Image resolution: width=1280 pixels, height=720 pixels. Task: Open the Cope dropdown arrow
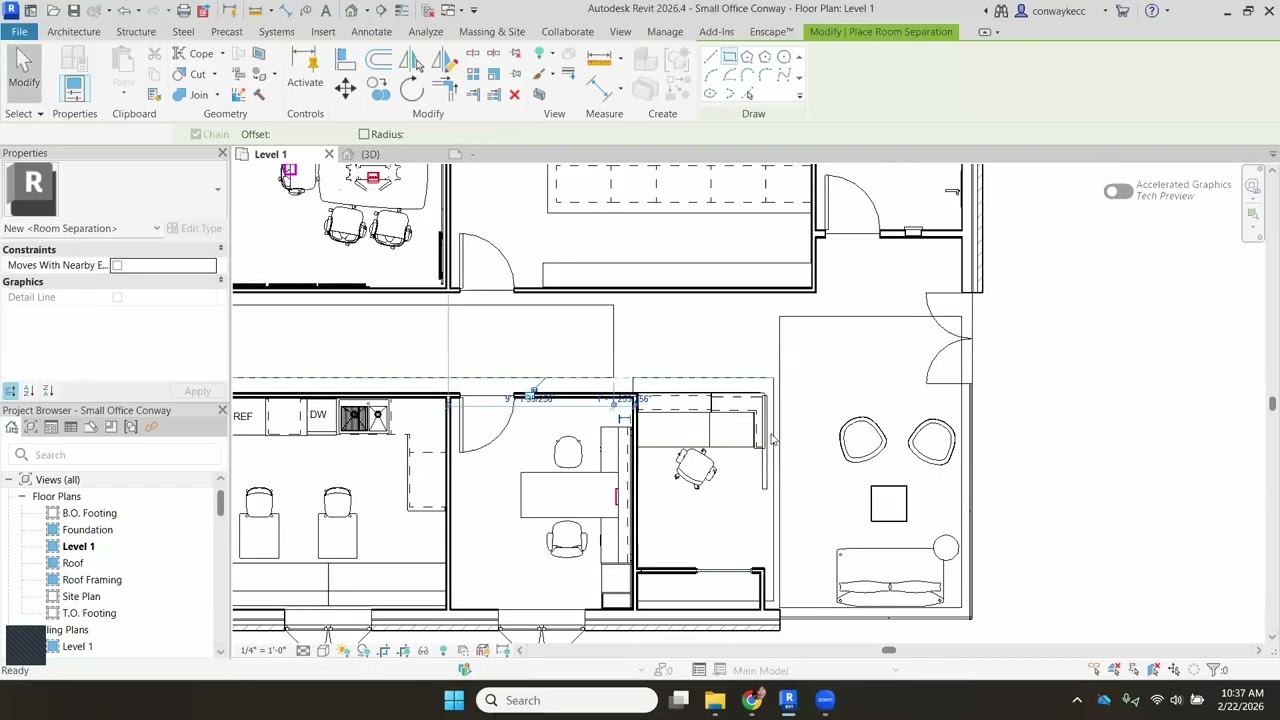(221, 54)
